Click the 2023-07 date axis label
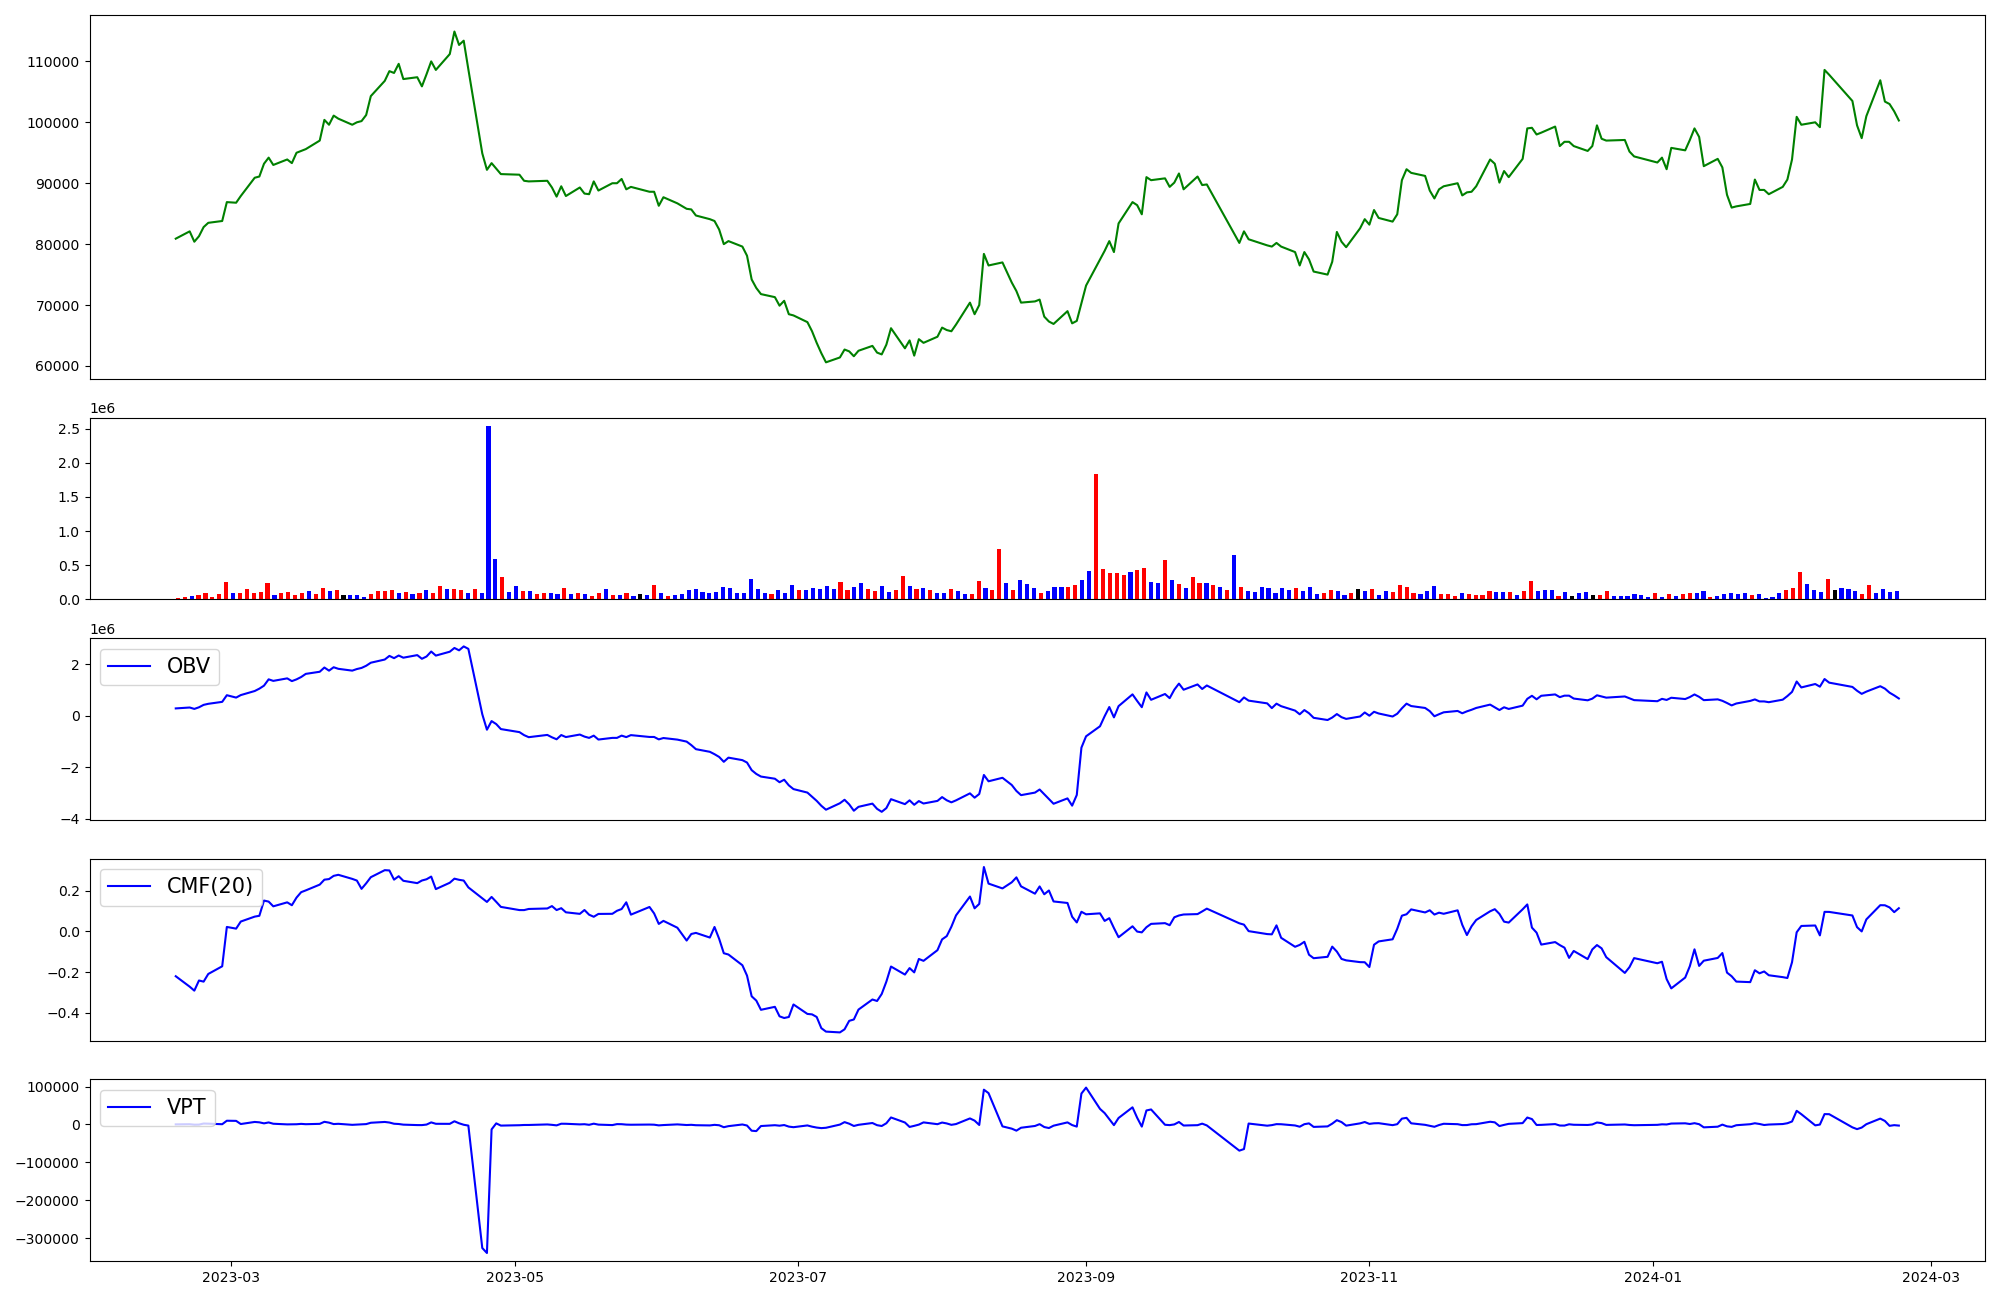The height and width of the screenshot is (1300, 2000). 798,1277
